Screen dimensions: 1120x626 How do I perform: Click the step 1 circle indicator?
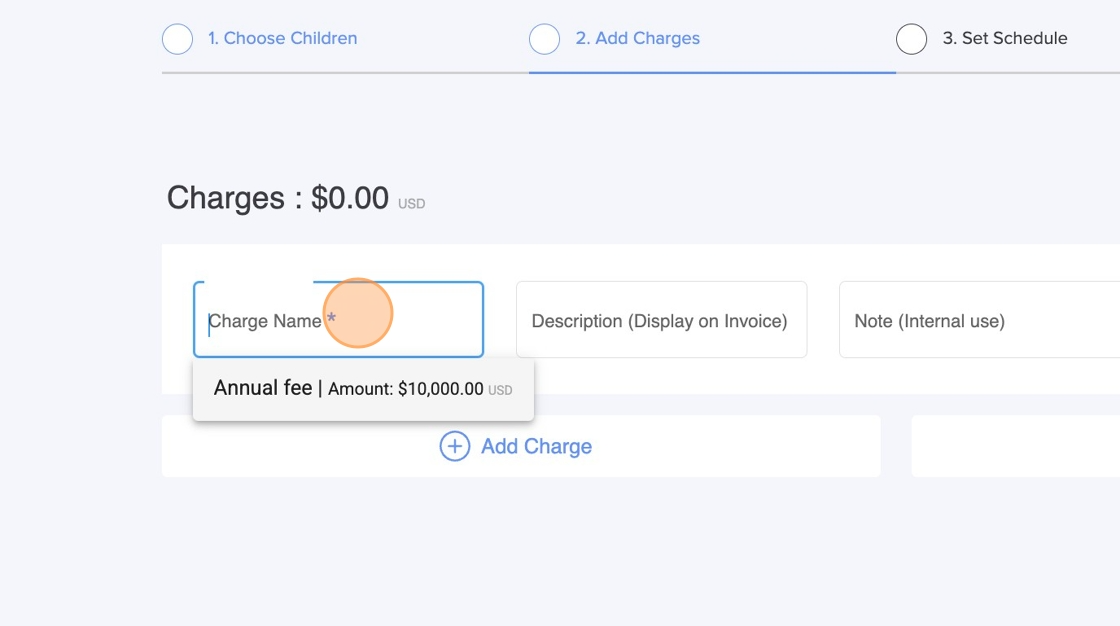tap(177, 39)
